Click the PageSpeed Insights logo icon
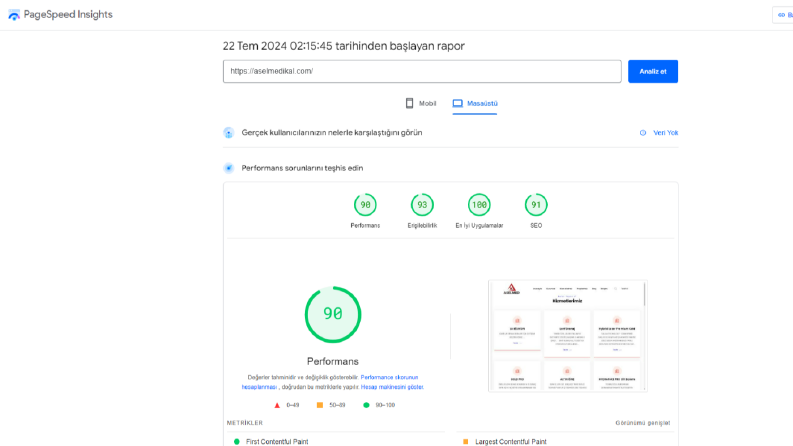 coord(14,15)
